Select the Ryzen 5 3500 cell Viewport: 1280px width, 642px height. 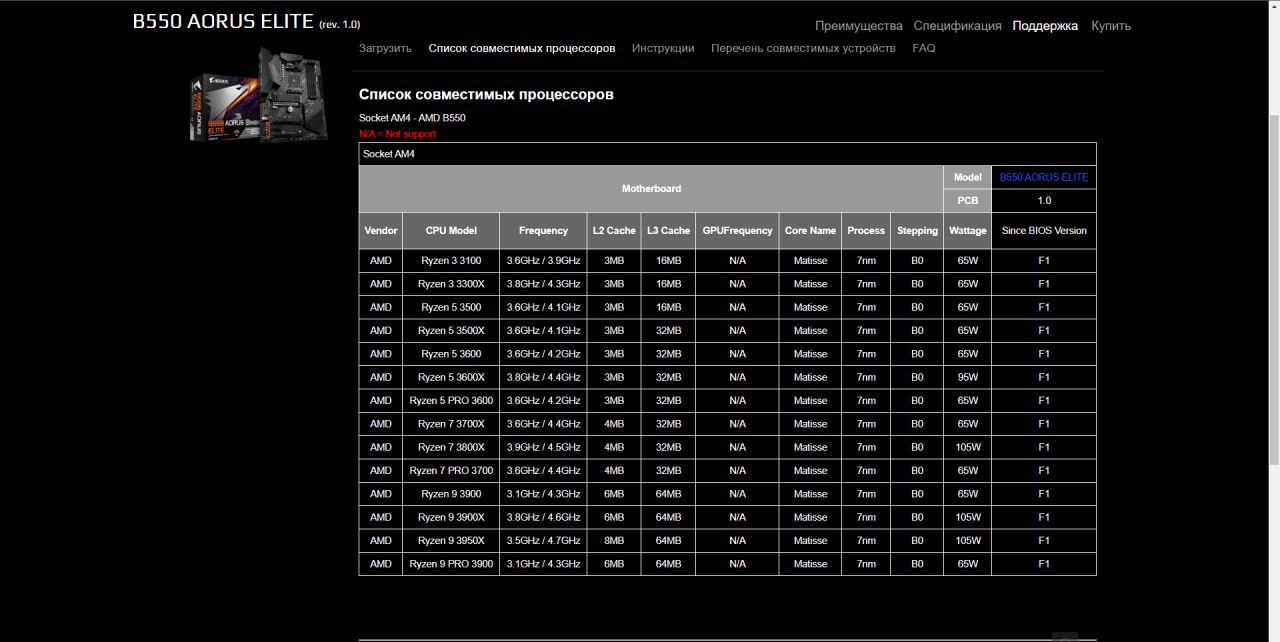point(451,307)
